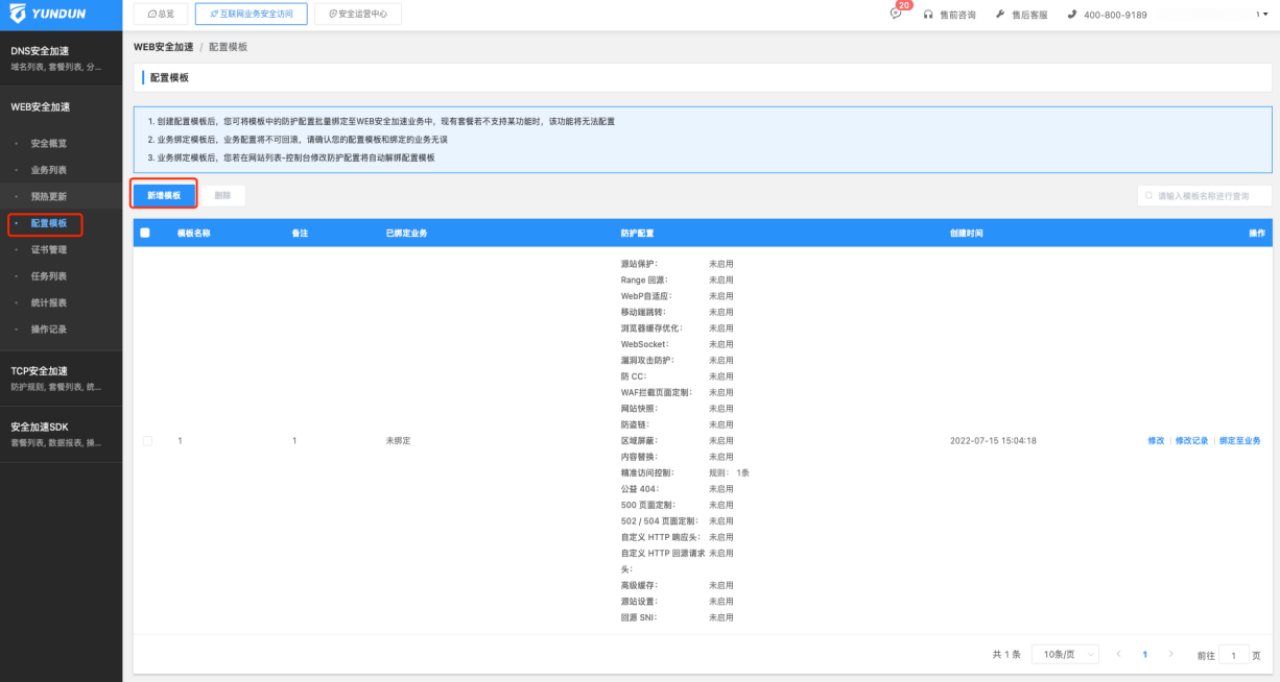Expand the 安全加速SDK sidebar section
Viewport: 1280px width, 682px height.
coord(61,434)
